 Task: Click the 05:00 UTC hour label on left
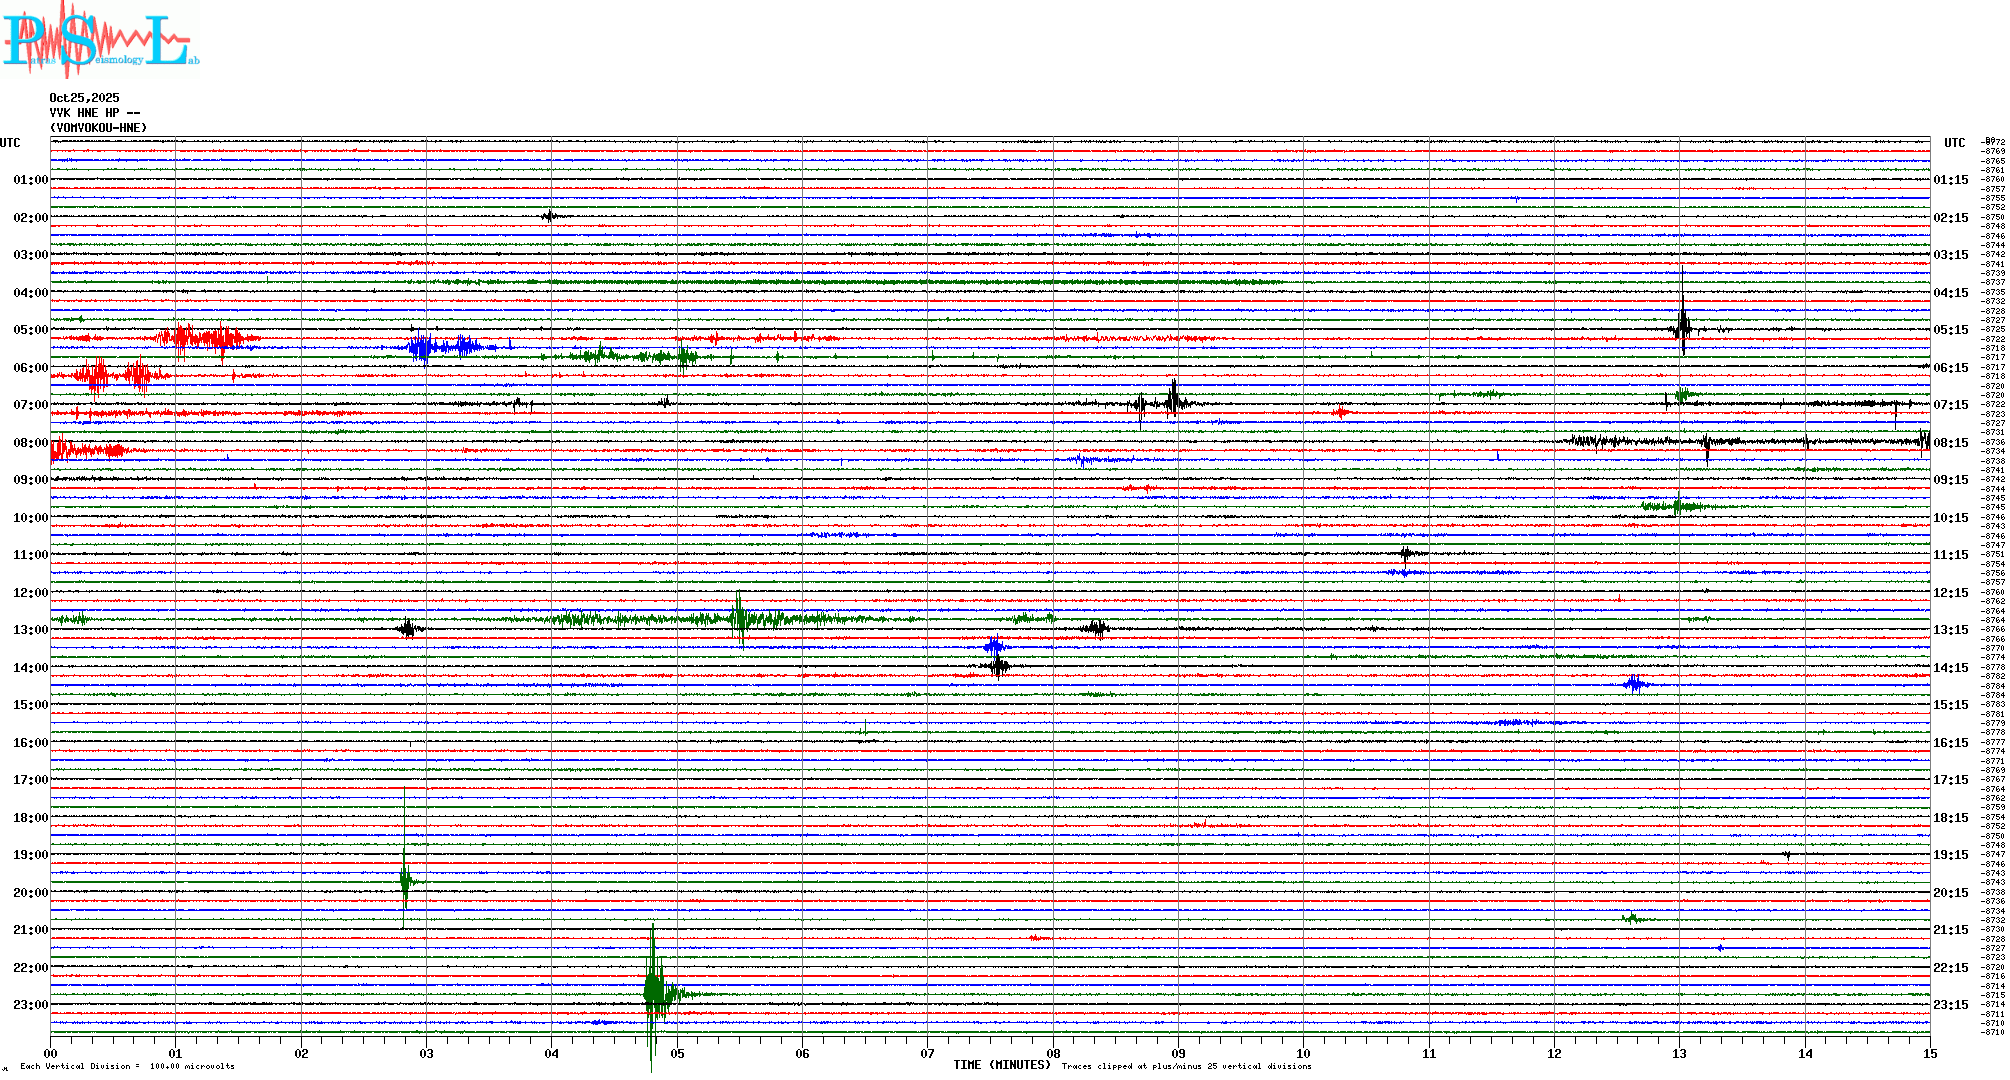(30, 330)
